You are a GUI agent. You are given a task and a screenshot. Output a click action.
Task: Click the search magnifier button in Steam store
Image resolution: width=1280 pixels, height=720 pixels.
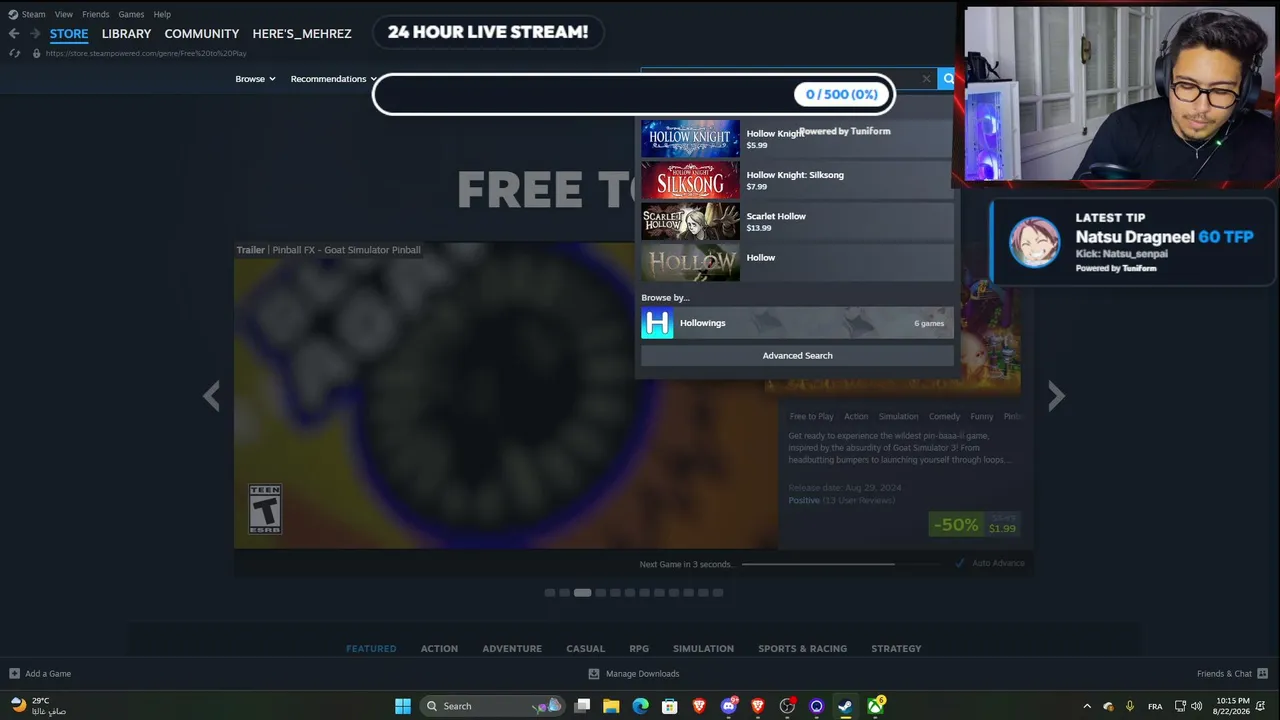pos(948,79)
